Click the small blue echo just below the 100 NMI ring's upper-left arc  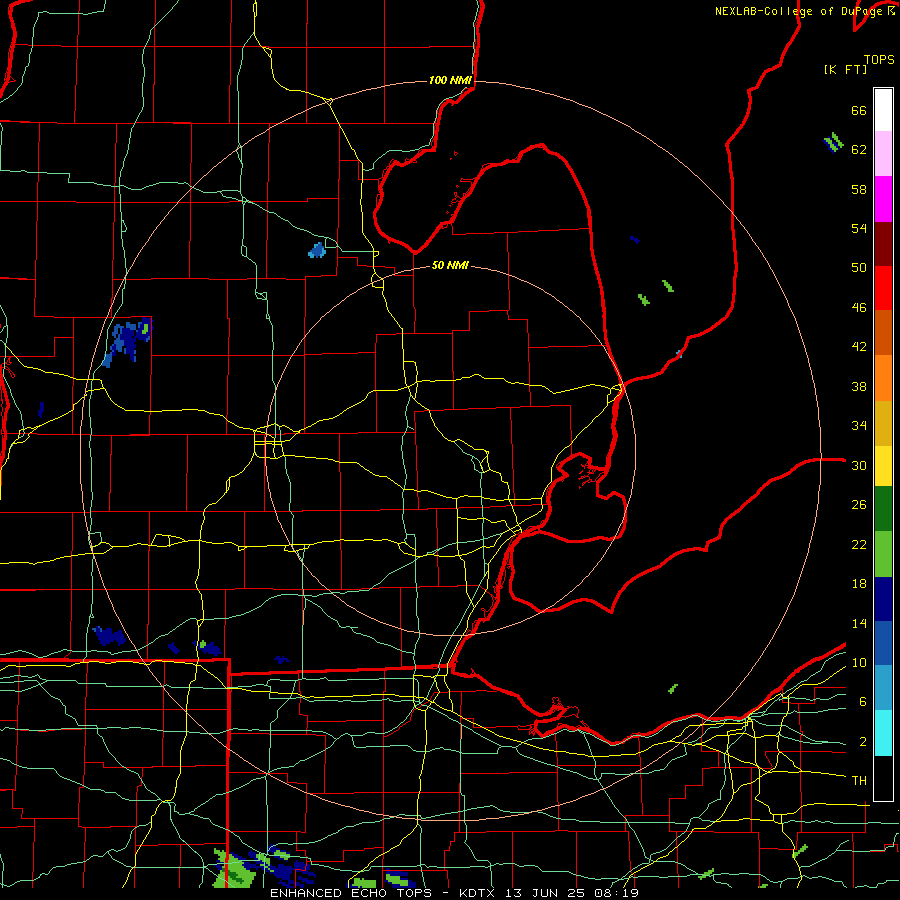click(317, 250)
